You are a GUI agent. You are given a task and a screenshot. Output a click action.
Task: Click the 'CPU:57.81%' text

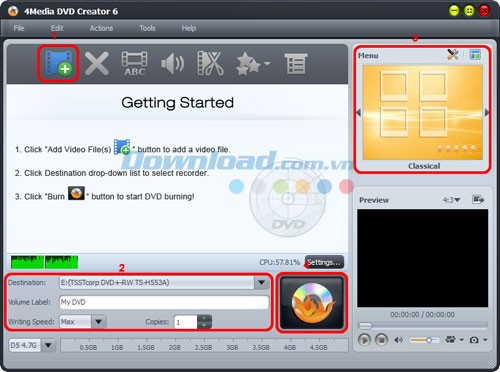coord(280,262)
